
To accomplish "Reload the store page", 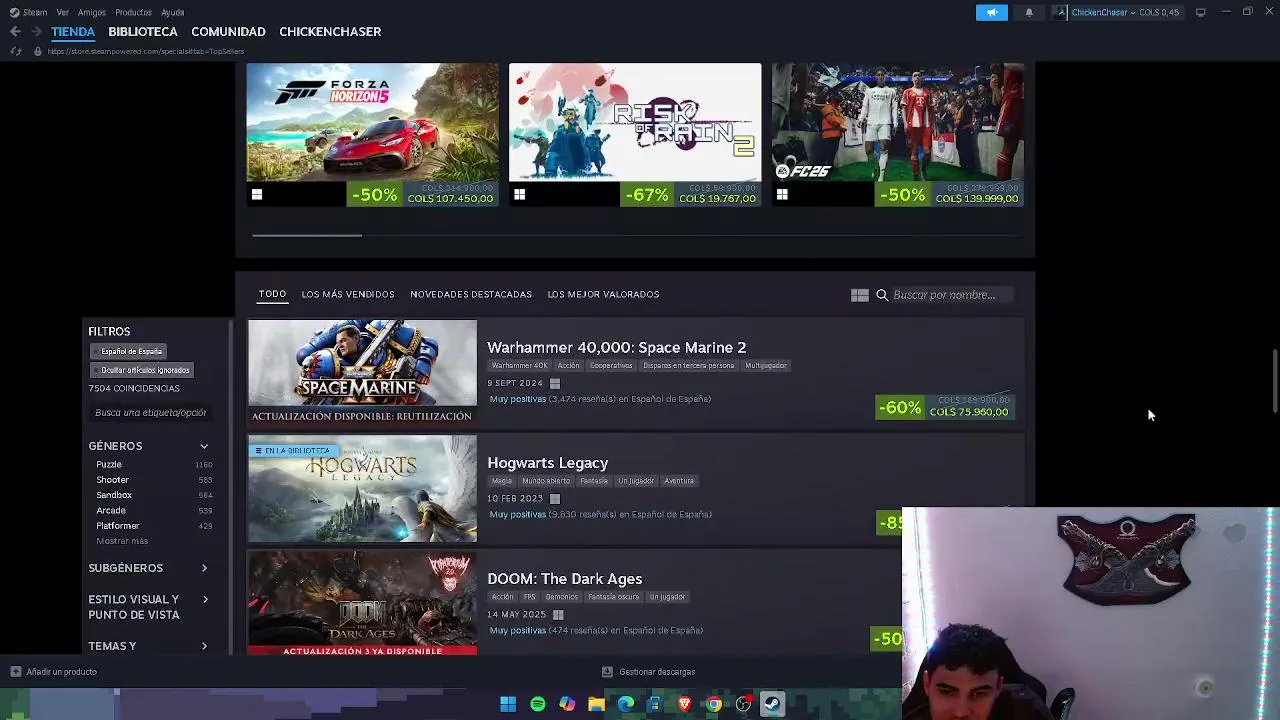I will (x=15, y=51).
